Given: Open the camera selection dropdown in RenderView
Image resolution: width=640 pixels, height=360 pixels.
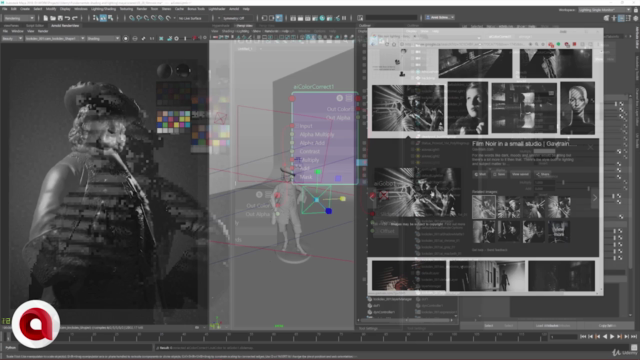Looking at the screenshot, I should pos(55,38).
